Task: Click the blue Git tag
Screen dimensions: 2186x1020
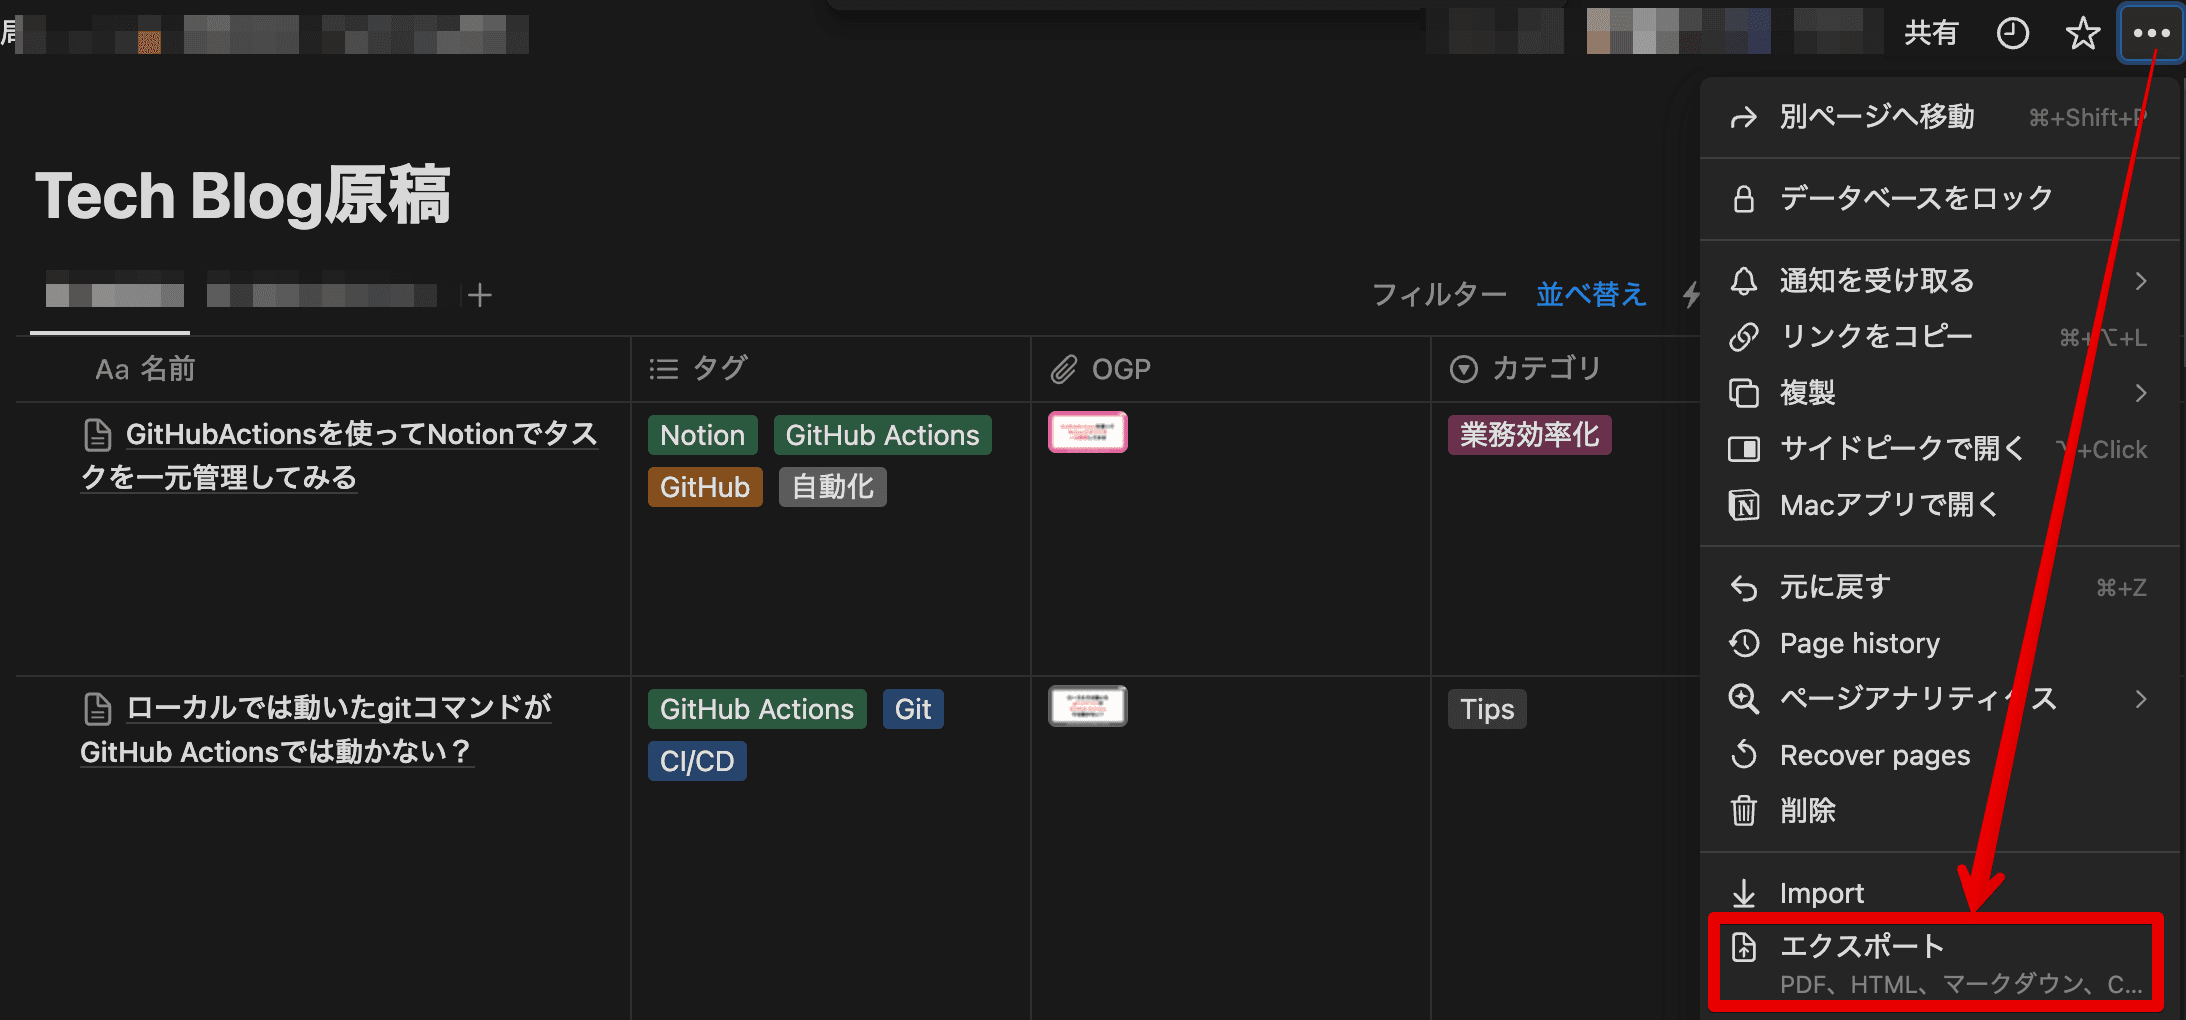Action: coord(913,709)
